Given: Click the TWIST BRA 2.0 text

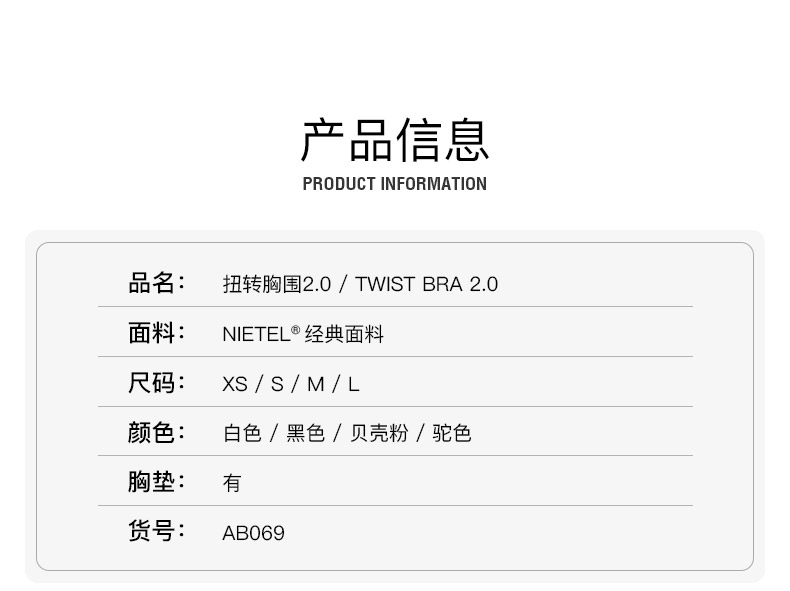Looking at the screenshot, I should click(426, 284).
